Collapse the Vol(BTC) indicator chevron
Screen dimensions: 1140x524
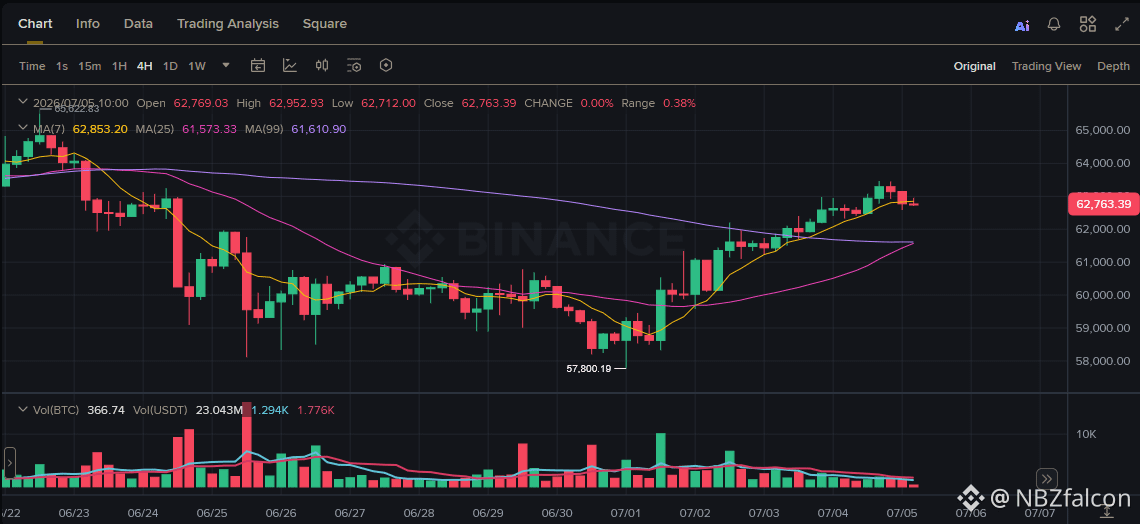22,410
